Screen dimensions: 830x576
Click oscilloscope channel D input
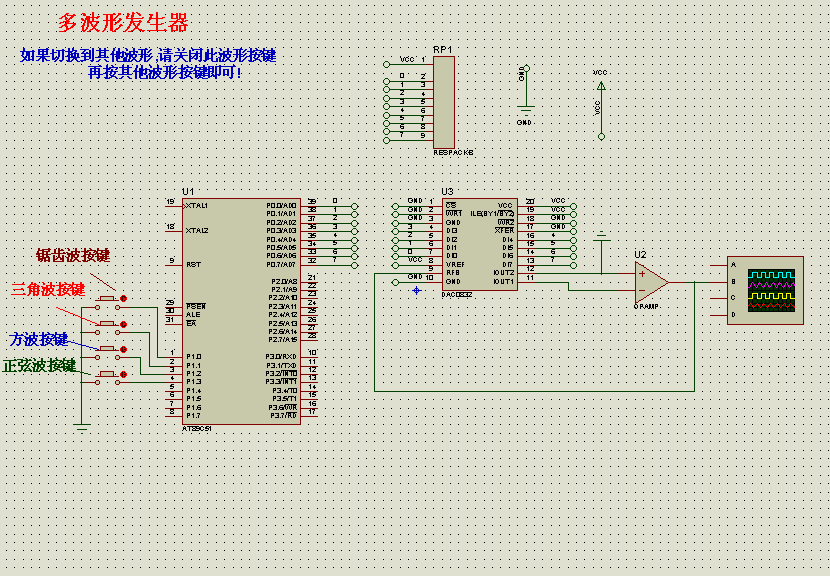coord(733,315)
